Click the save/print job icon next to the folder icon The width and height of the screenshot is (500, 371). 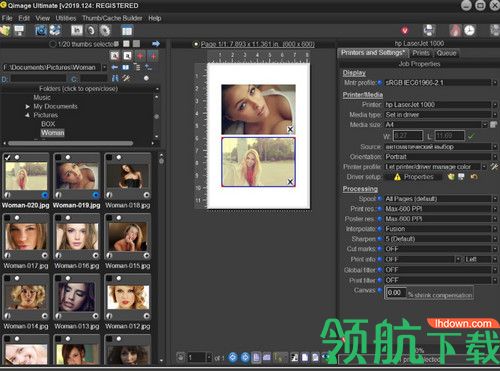pyautogui.click(x=19, y=31)
